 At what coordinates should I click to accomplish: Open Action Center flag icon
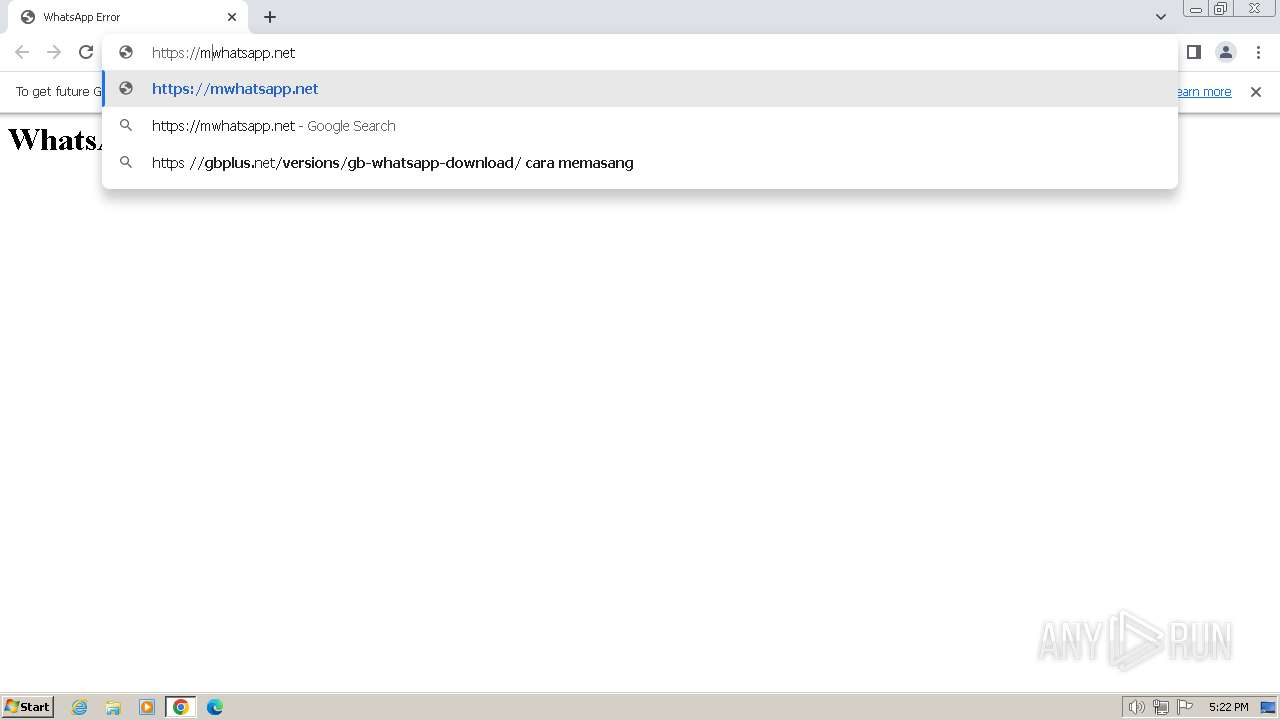[x=1185, y=707]
